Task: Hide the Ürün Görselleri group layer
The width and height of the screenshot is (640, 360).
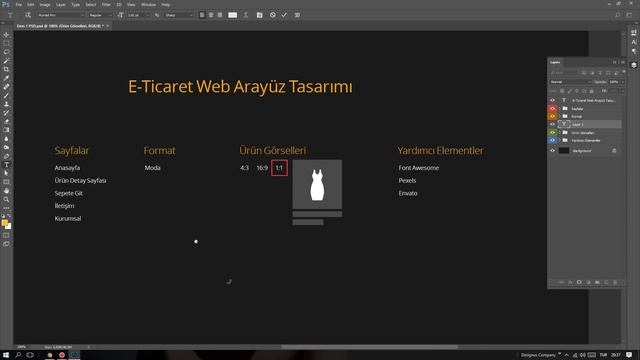Action: tap(552, 133)
